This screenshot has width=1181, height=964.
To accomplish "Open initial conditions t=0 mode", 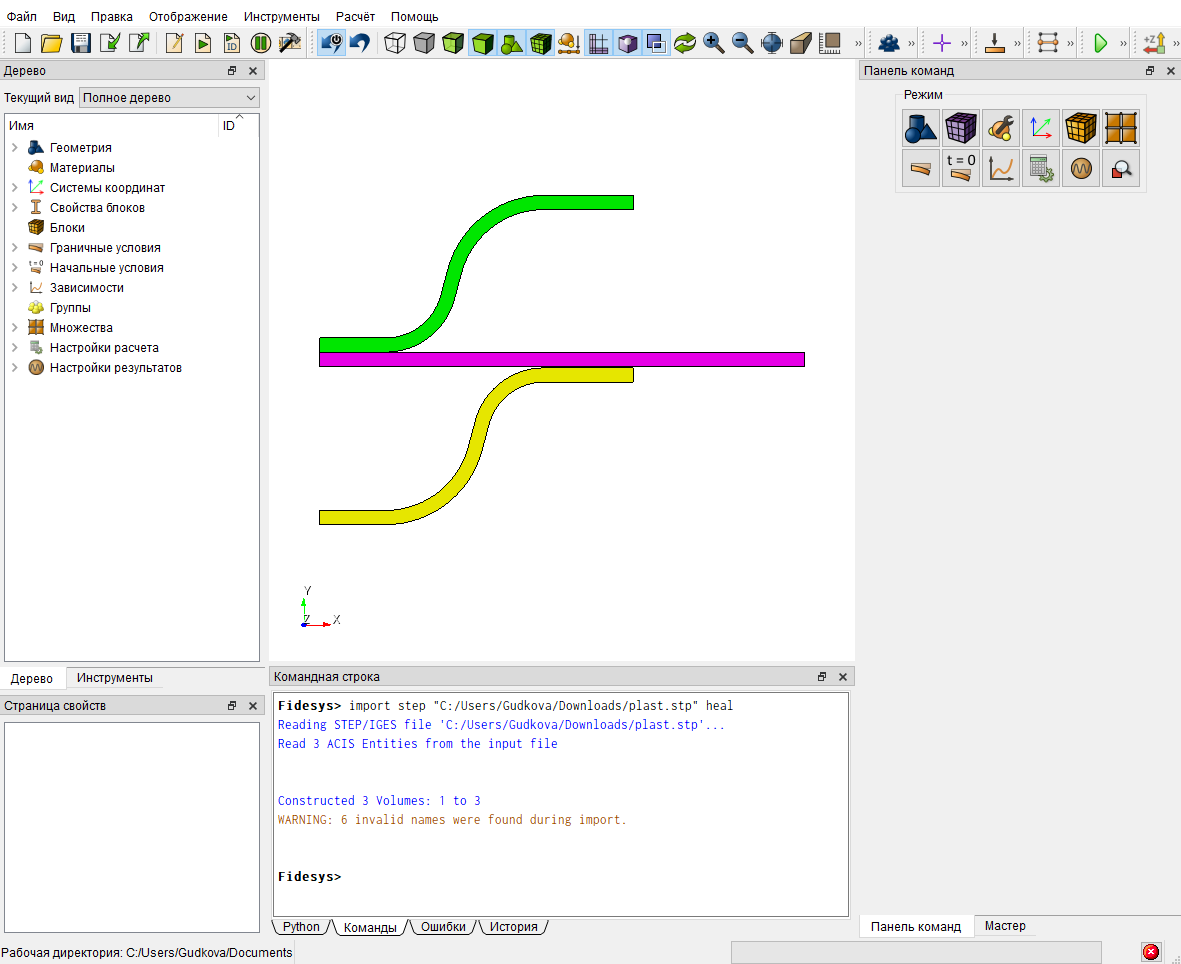I will (x=960, y=168).
